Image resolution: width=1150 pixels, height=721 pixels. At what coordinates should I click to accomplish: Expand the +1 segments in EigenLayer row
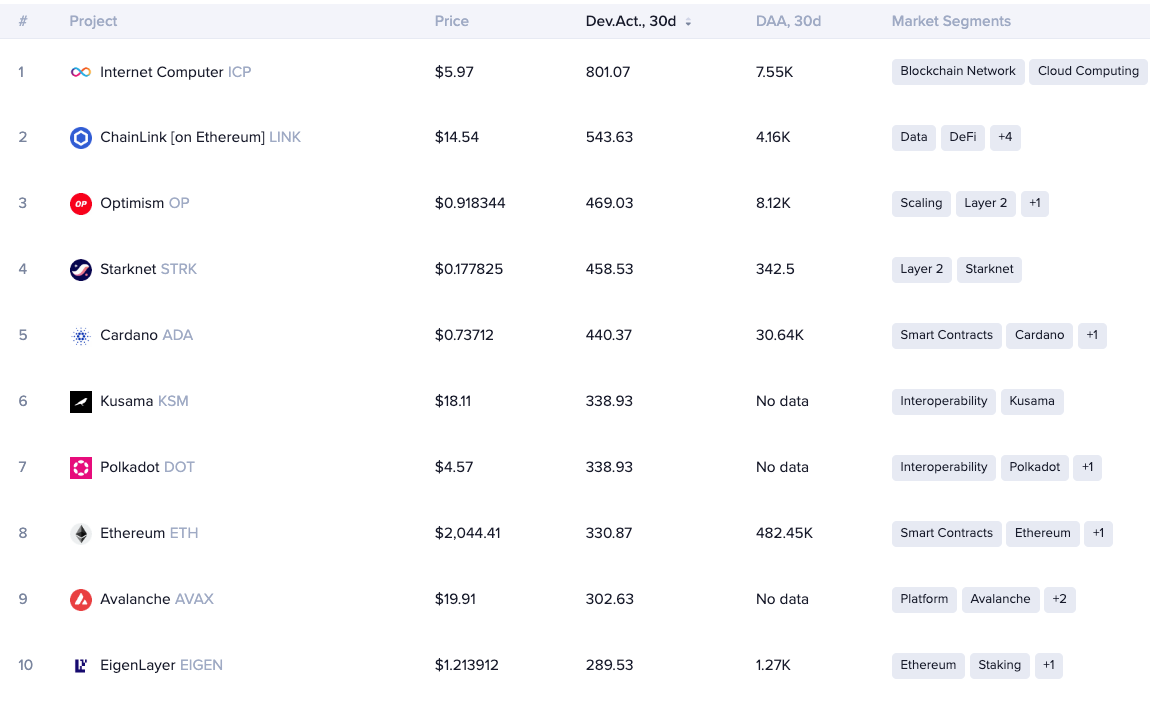(1049, 665)
